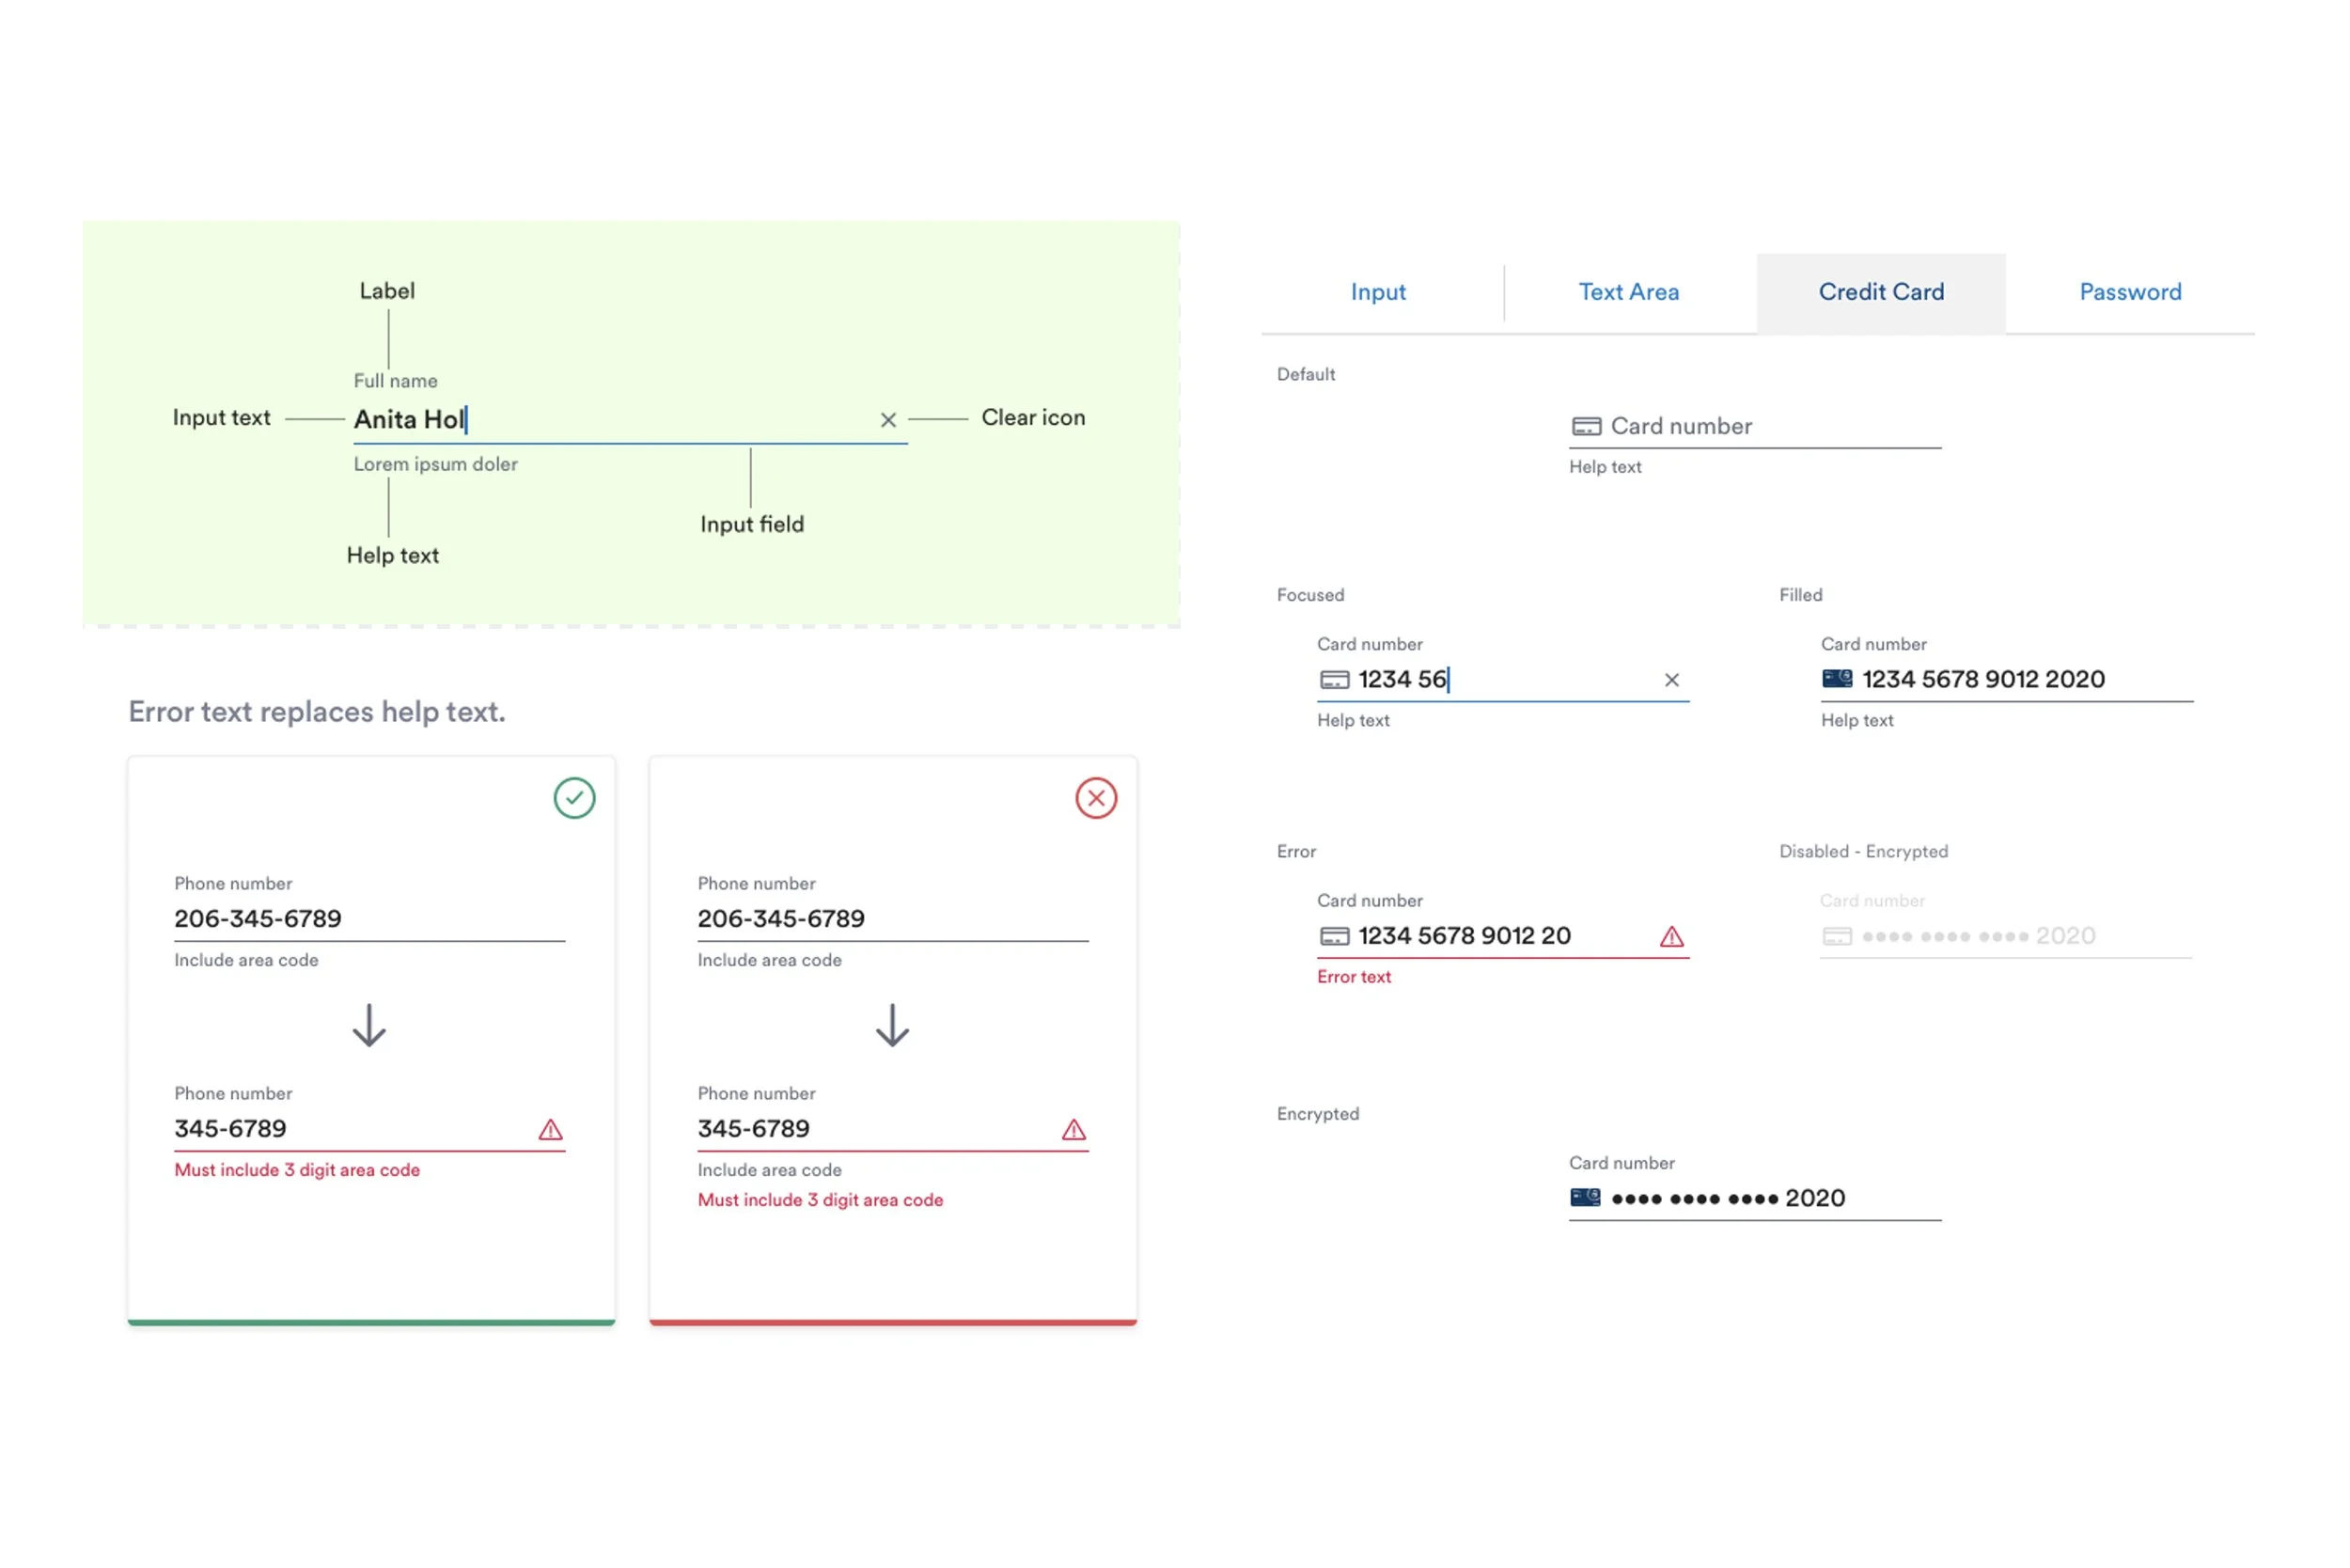
Task: Click warning icon in right card's phone field
Action: 1073,1130
